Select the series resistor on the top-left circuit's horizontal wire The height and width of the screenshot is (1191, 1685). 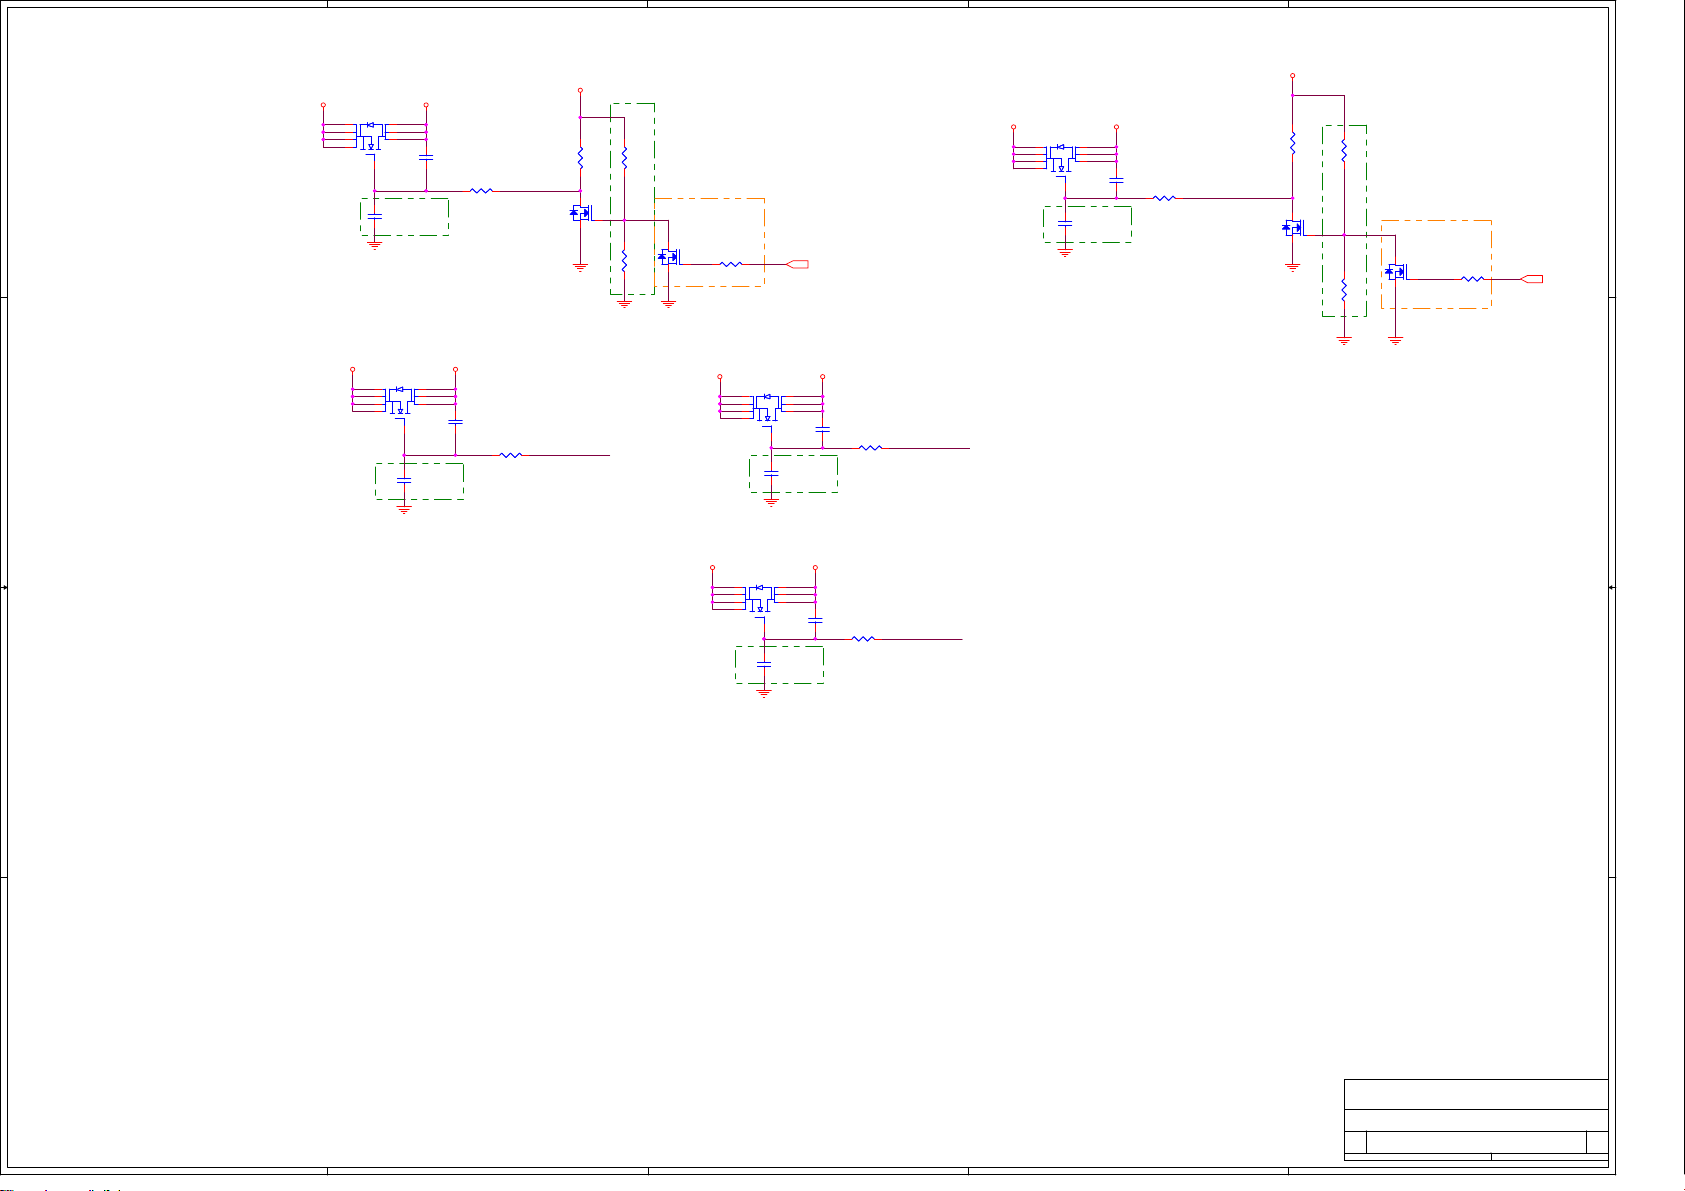pos(481,190)
